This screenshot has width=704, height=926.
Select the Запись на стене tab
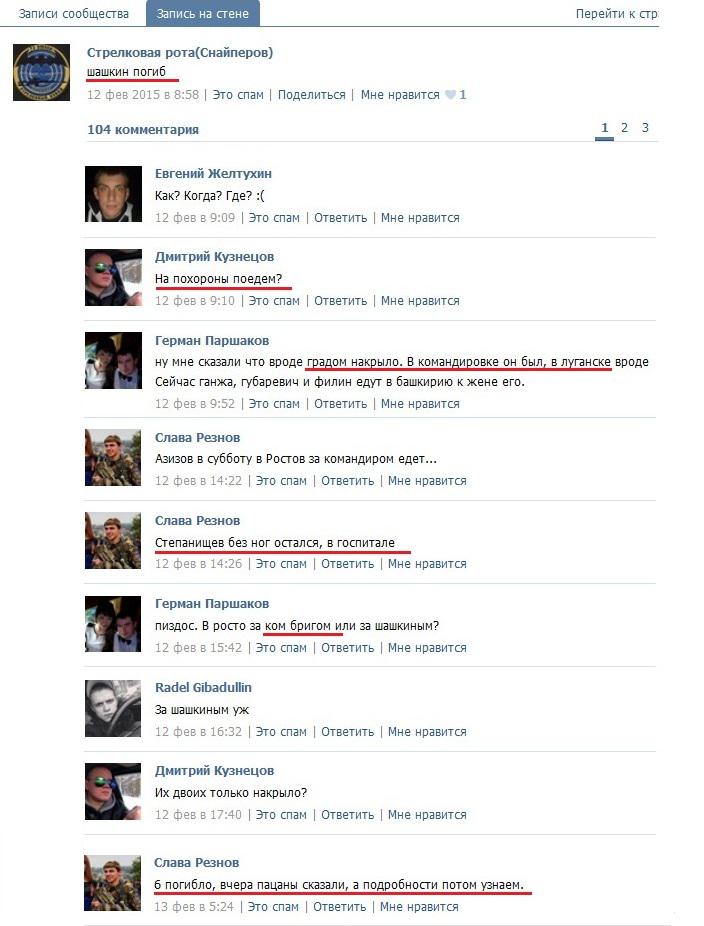(x=203, y=14)
